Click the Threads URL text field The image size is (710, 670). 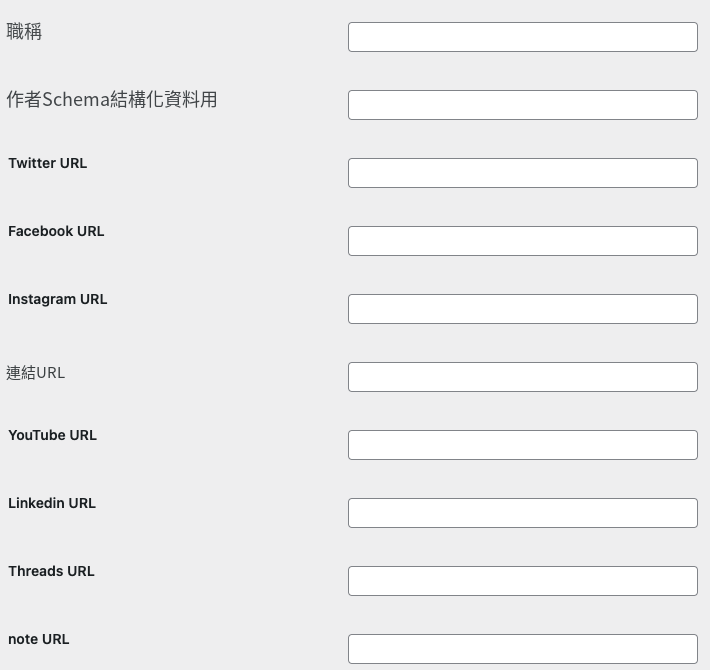[x=523, y=581]
